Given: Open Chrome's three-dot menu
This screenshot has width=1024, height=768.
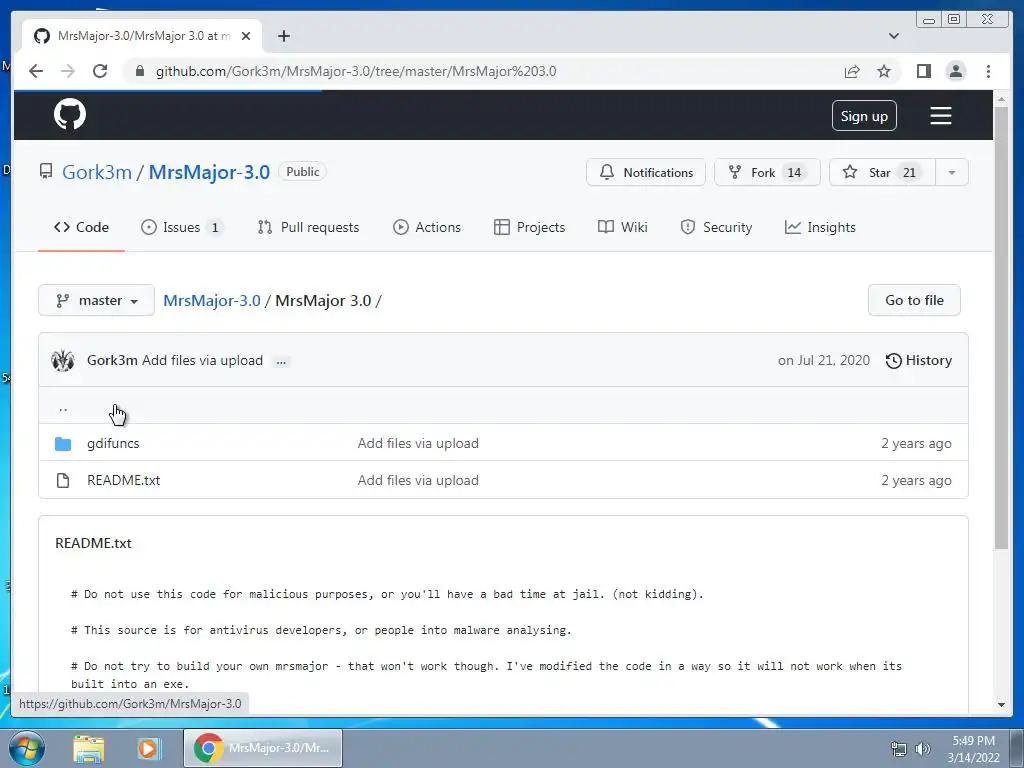Looking at the screenshot, I should pyautogui.click(x=988, y=71).
